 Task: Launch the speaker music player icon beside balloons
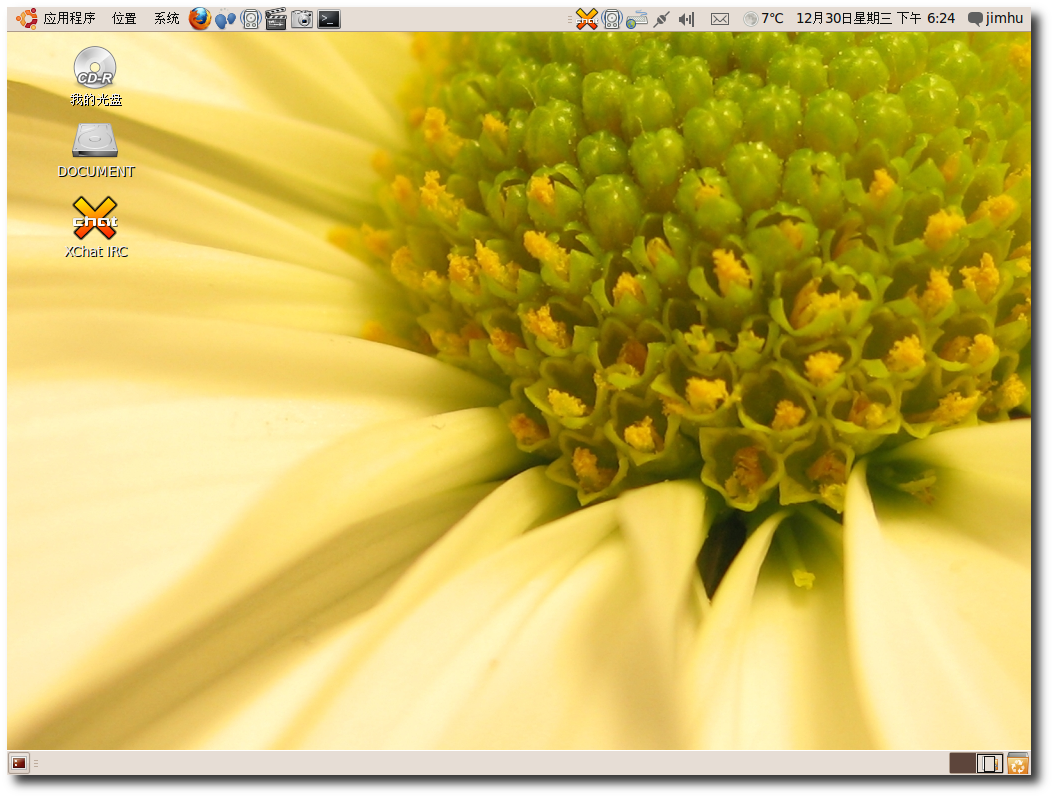click(x=251, y=19)
